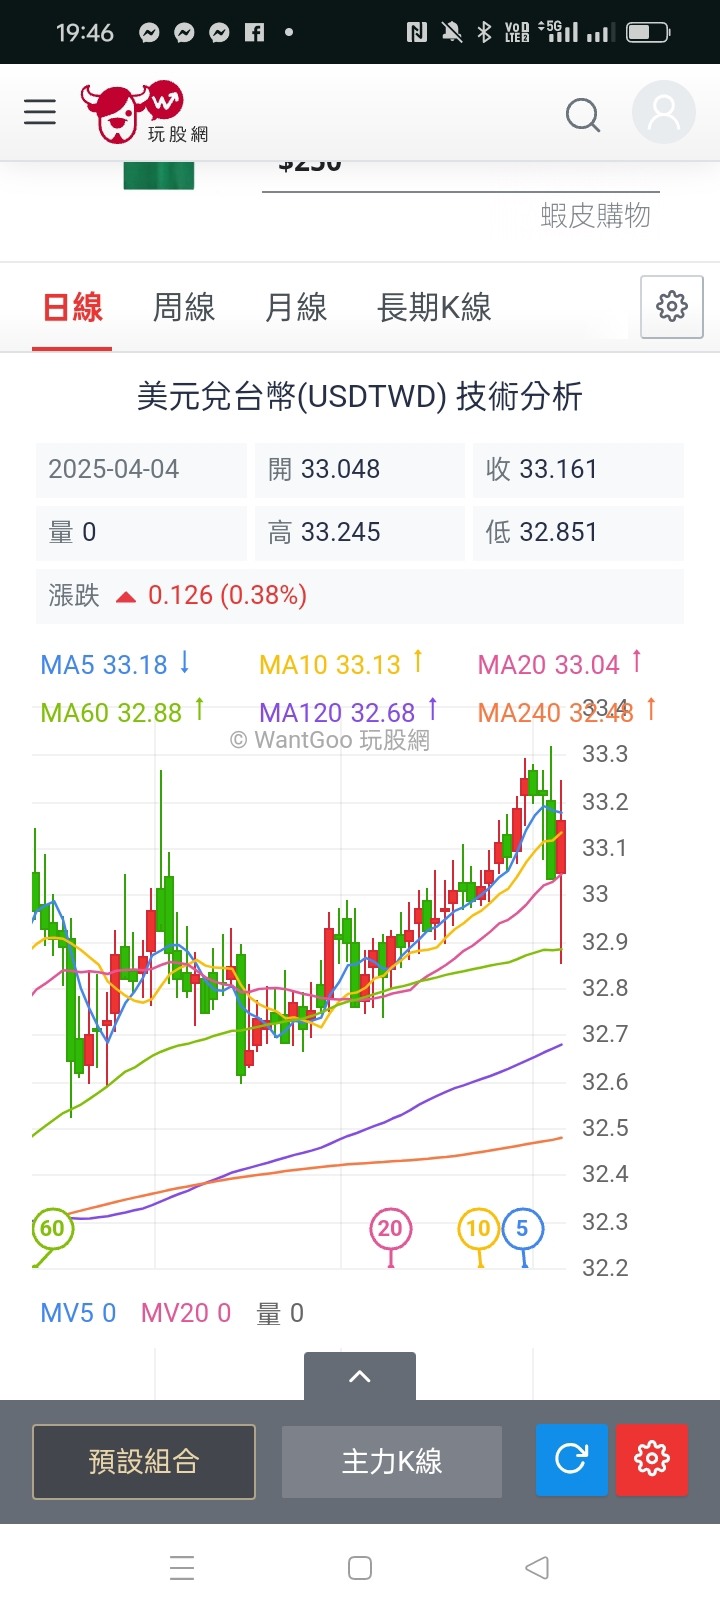Open the hamburger navigation menu

pyautogui.click(x=40, y=112)
